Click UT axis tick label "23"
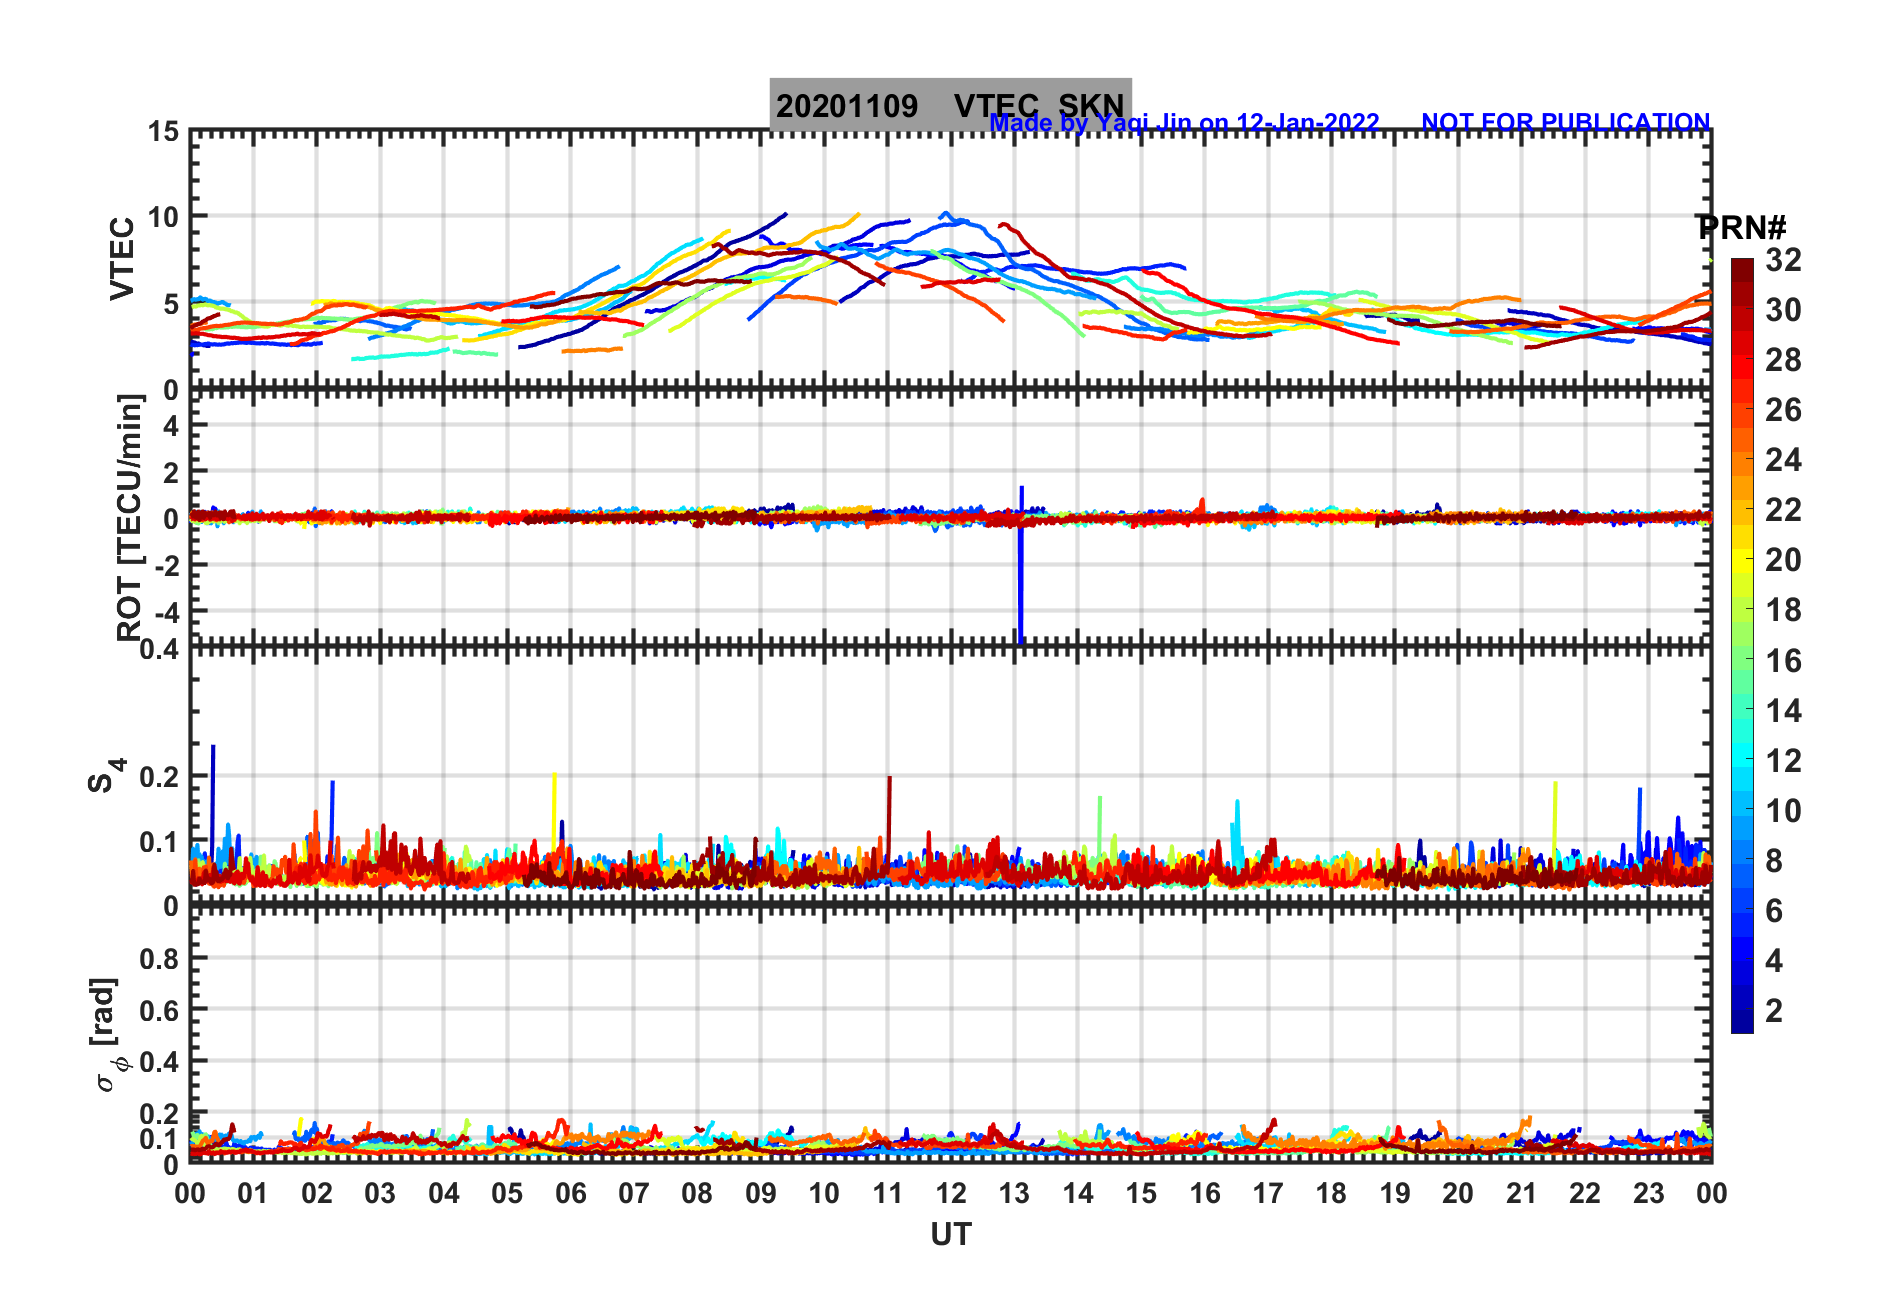The height and width of the screenshot is (1292, 1902). point(1648,1193)
